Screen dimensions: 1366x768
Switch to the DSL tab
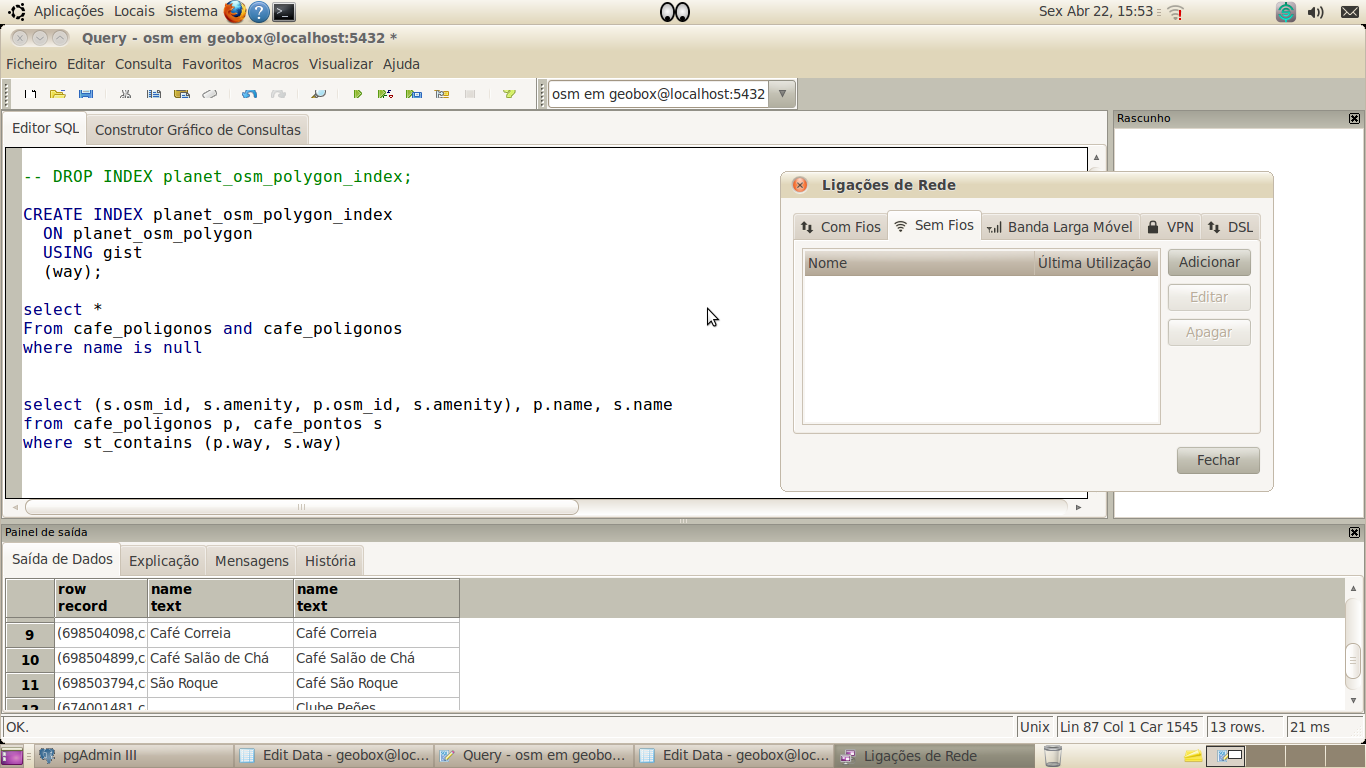[x=1230, y=227]
